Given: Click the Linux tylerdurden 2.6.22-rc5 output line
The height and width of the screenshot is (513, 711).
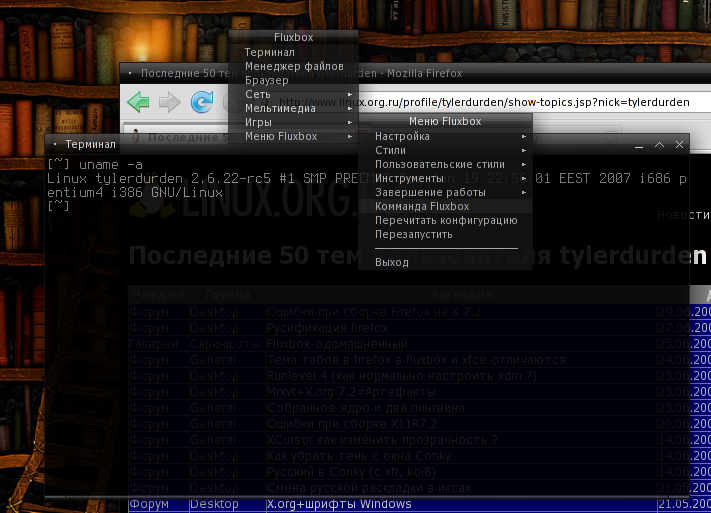Looking at the screenshot, I should (366, 179).
